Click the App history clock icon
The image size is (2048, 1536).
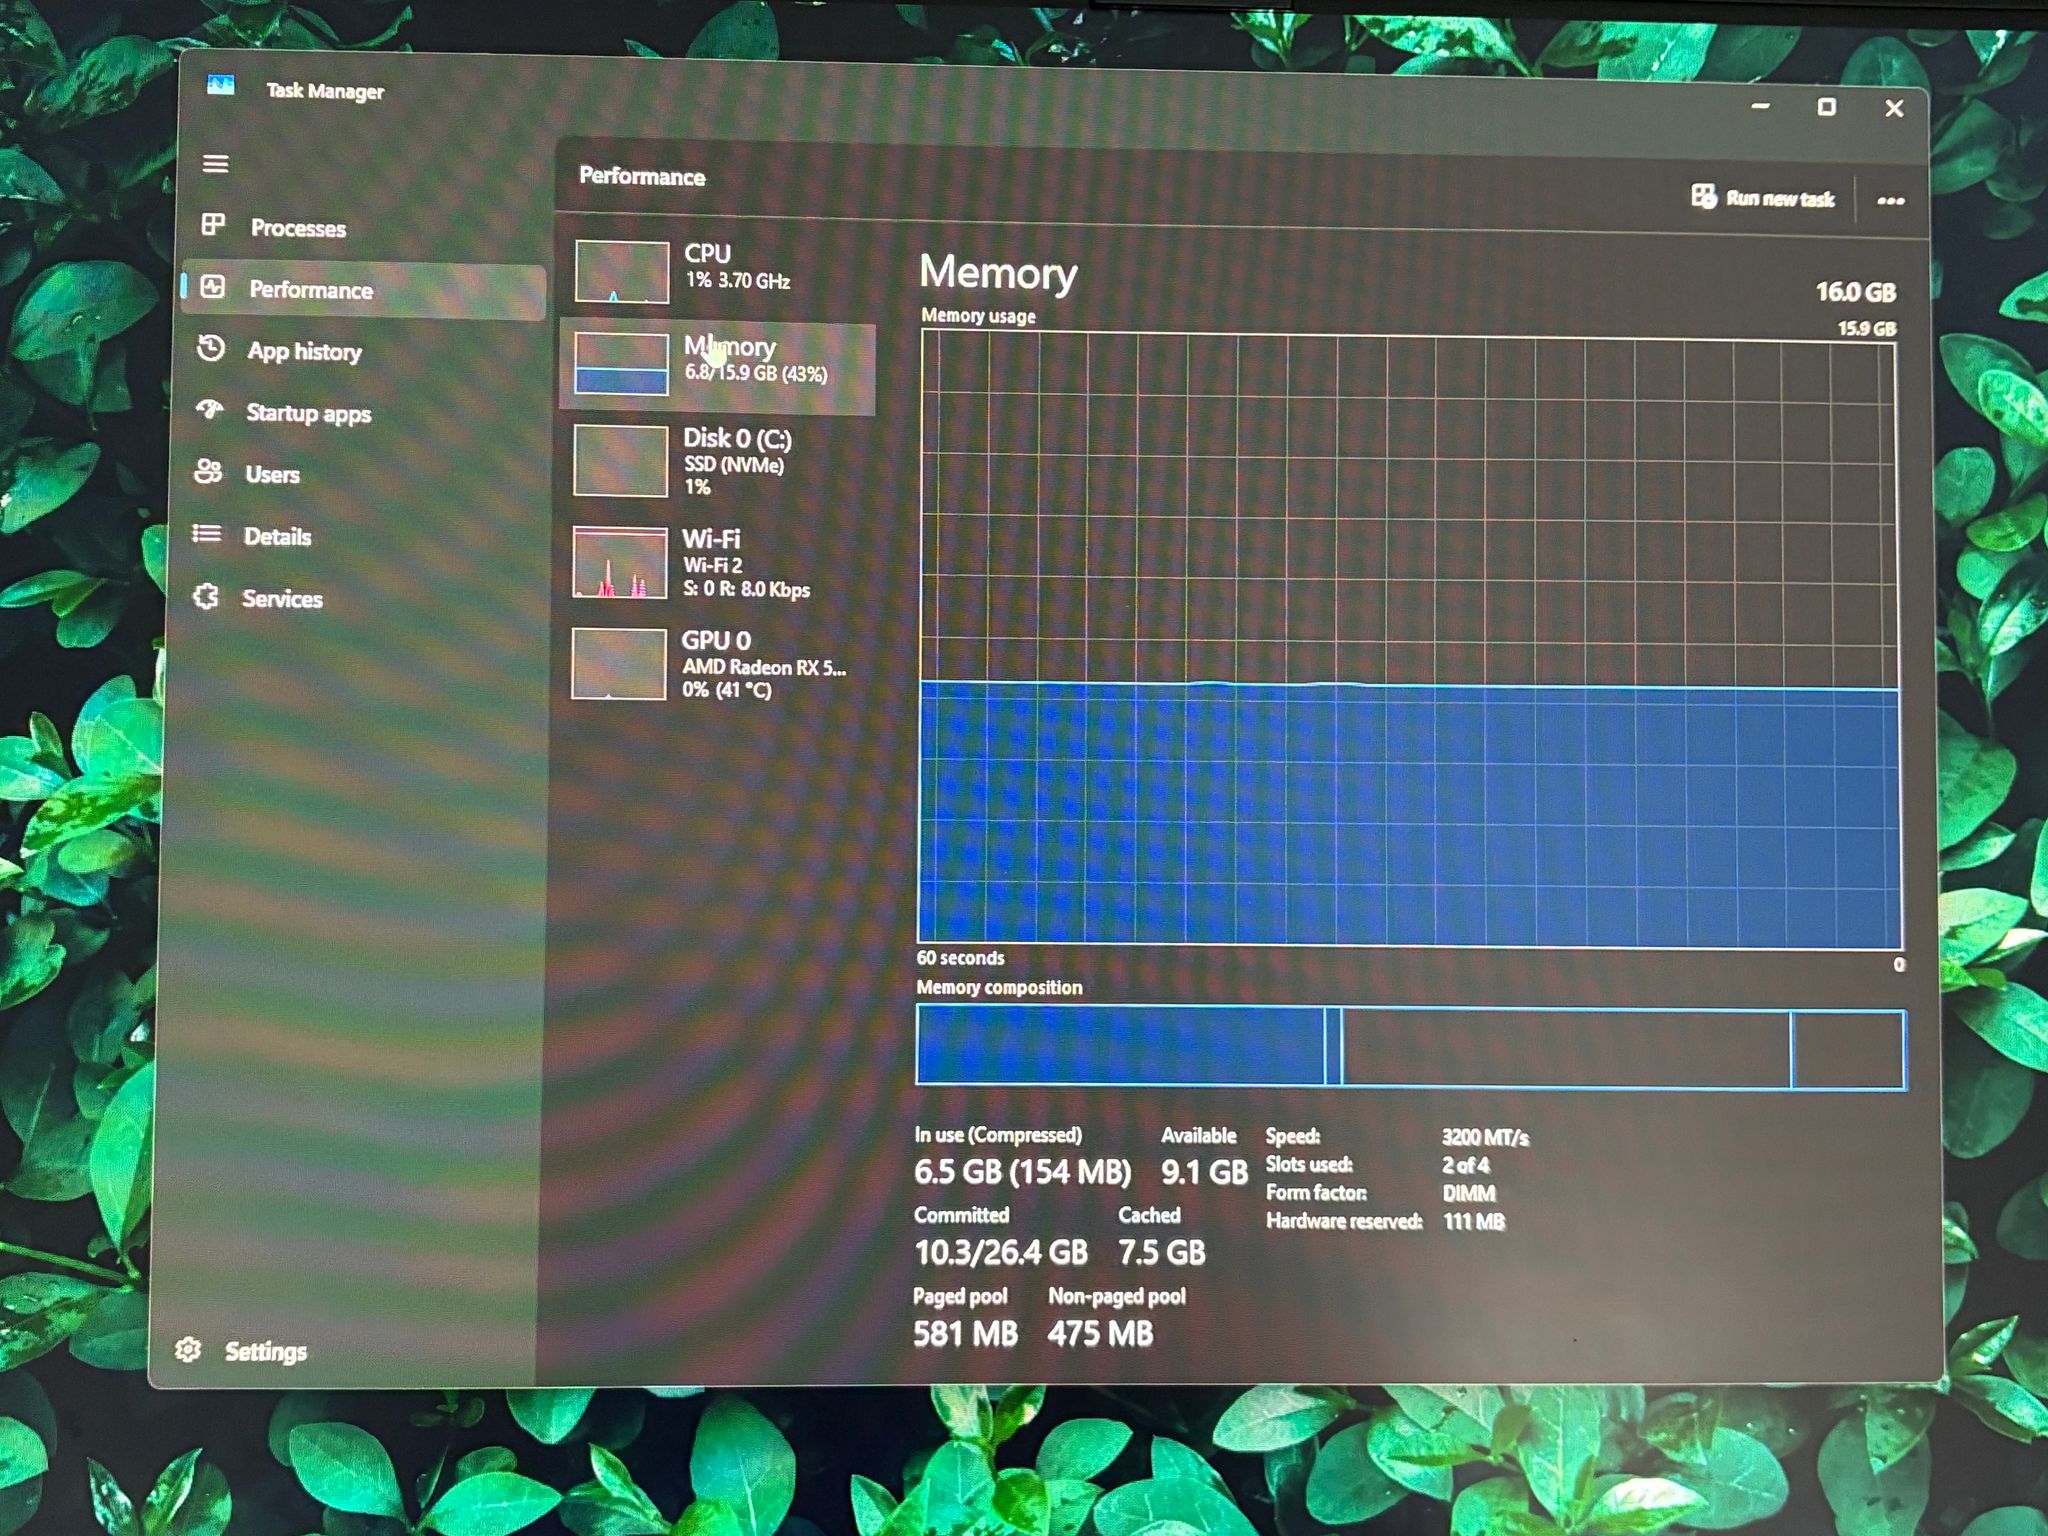[x=211, y=348]
